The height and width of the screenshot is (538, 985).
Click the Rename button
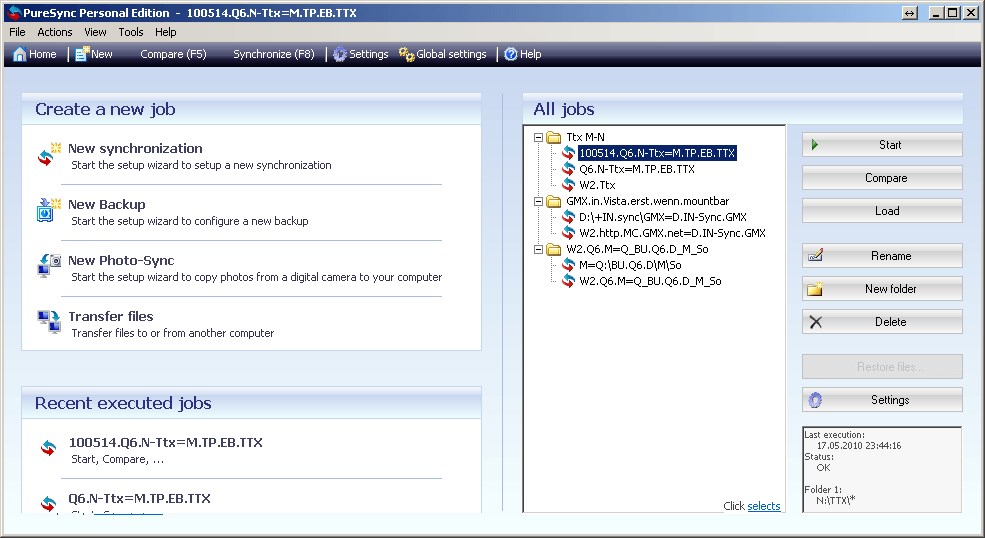point(882,256)
